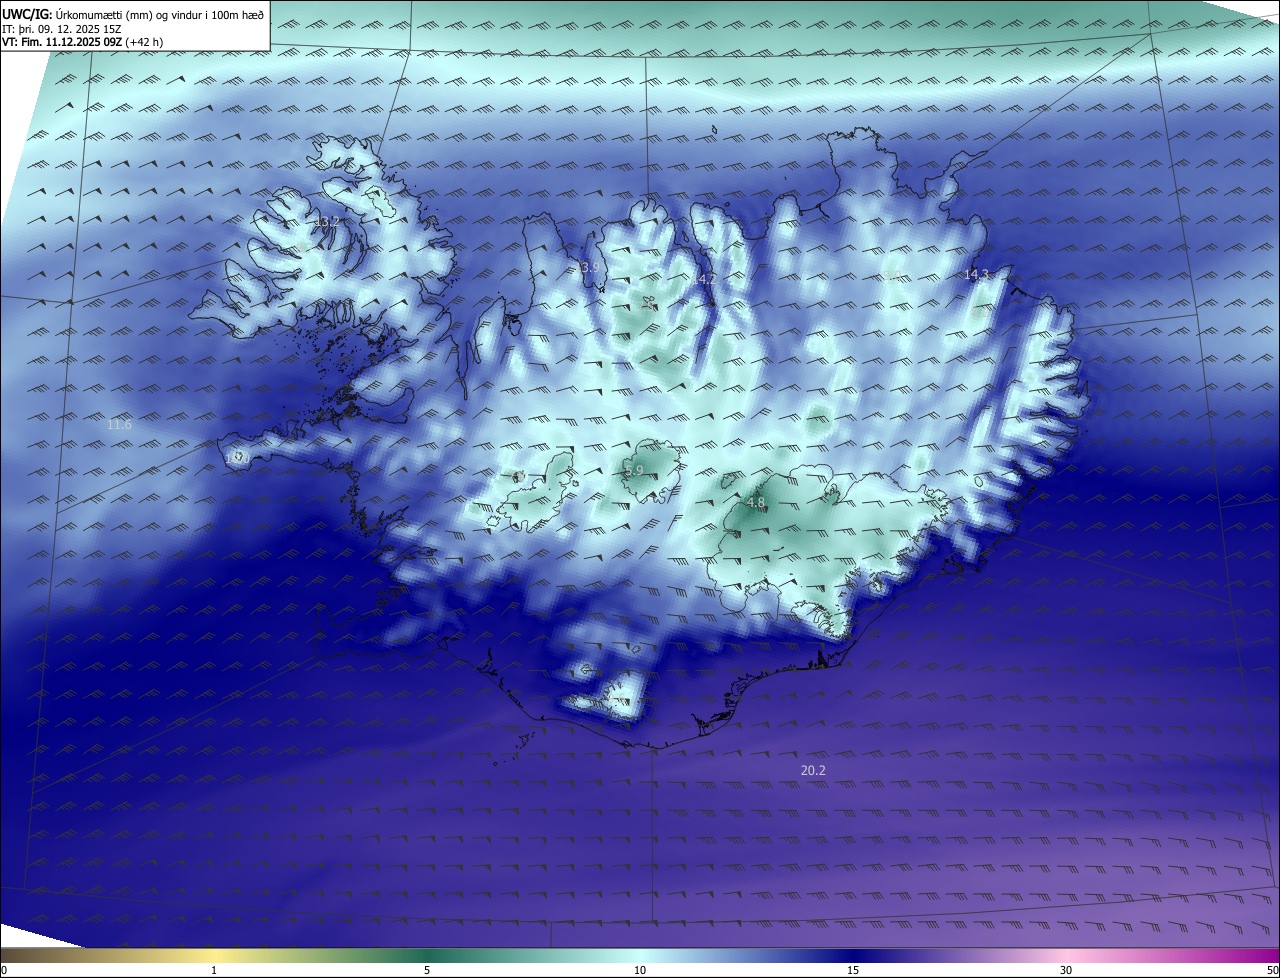Click the 11.6 value over the western sea
1280x978 pixels.
[119, 425]
